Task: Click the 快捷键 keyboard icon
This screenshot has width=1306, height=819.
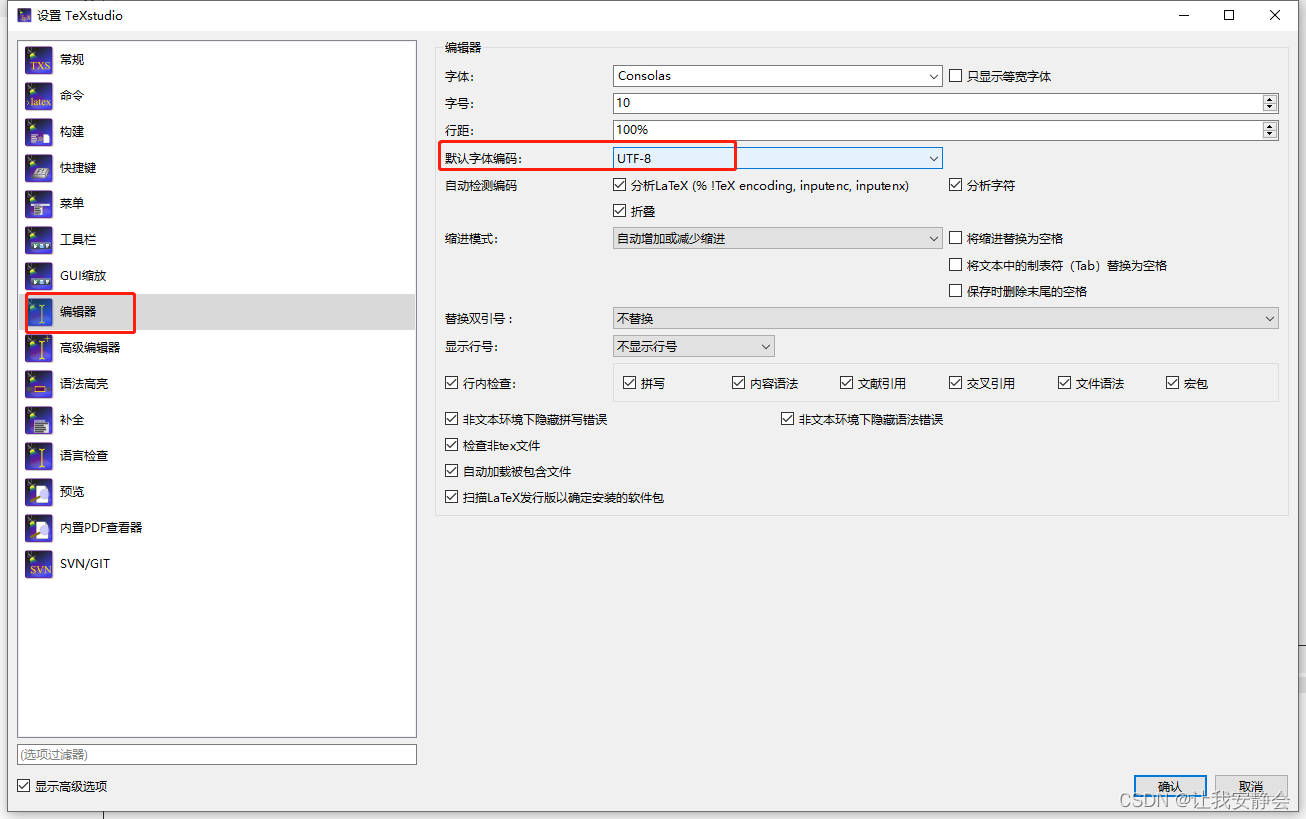Action: (39, 168)
